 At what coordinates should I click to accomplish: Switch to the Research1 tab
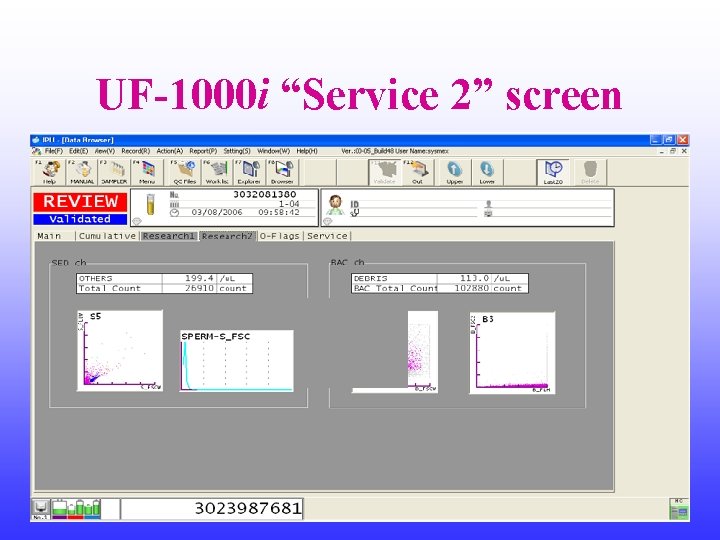(169, 236)
